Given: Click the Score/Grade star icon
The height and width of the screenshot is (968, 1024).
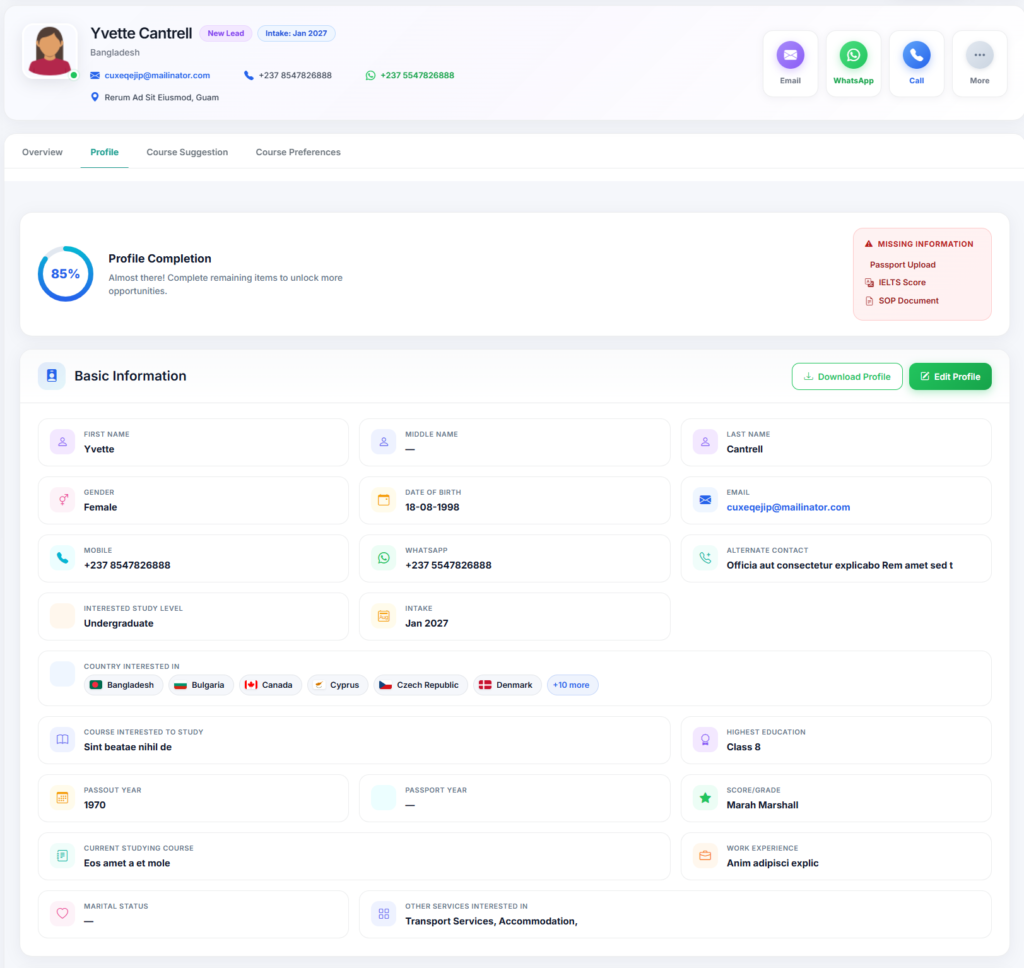Looking at the screenshot, I should point(705,798).
